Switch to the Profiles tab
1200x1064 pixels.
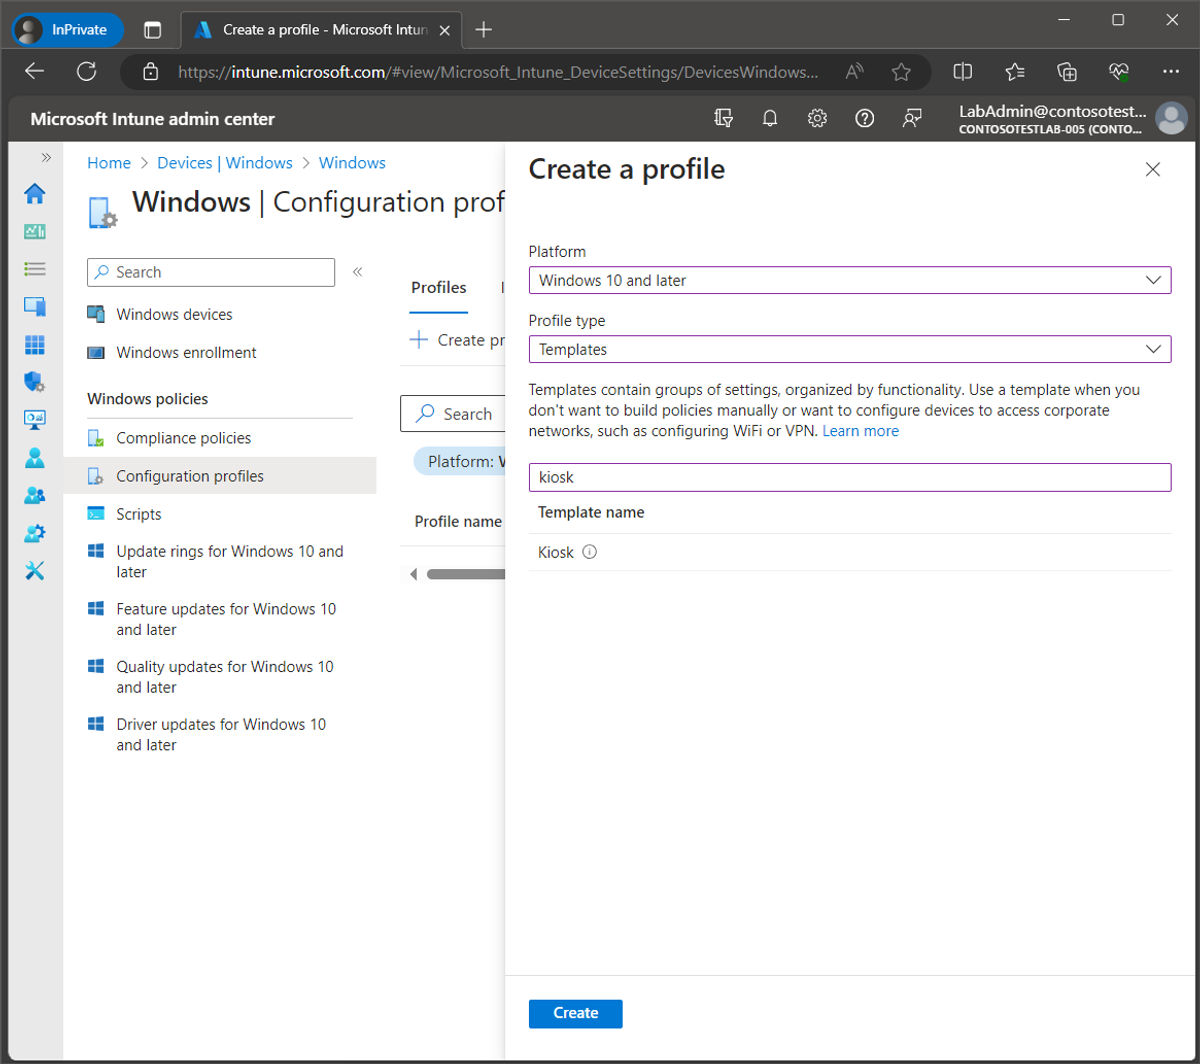click(x=439, y=288)
